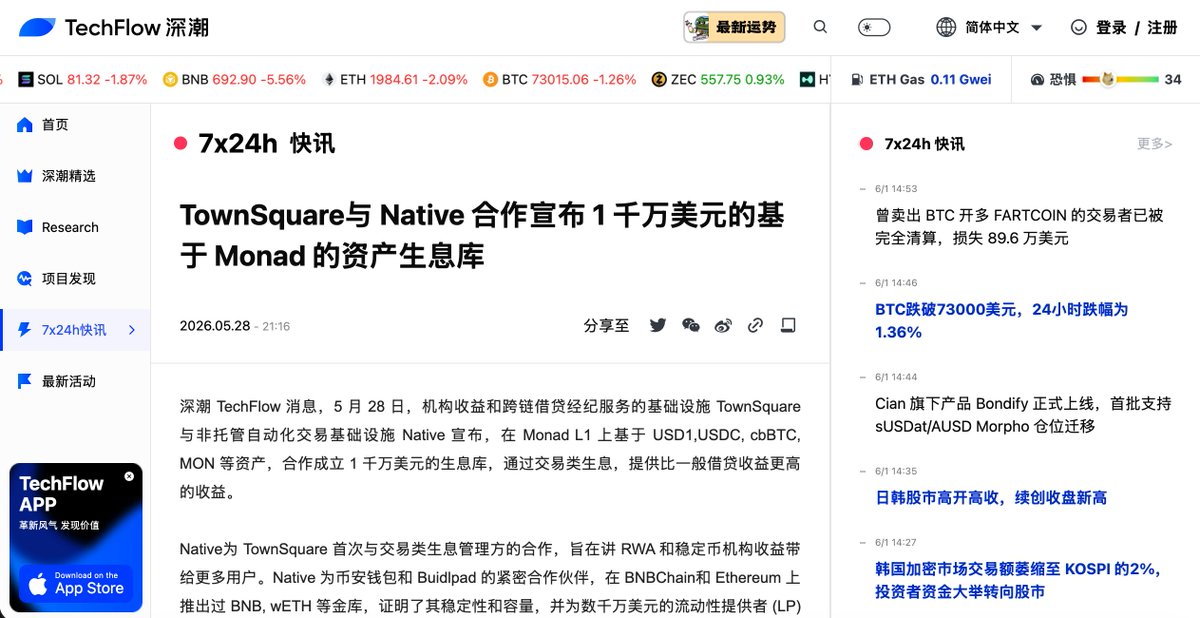This screenshot has height=618, width=1200.
Task: Click the book icon beside Research
Action: pyautogui.click(x=25, y=227)
